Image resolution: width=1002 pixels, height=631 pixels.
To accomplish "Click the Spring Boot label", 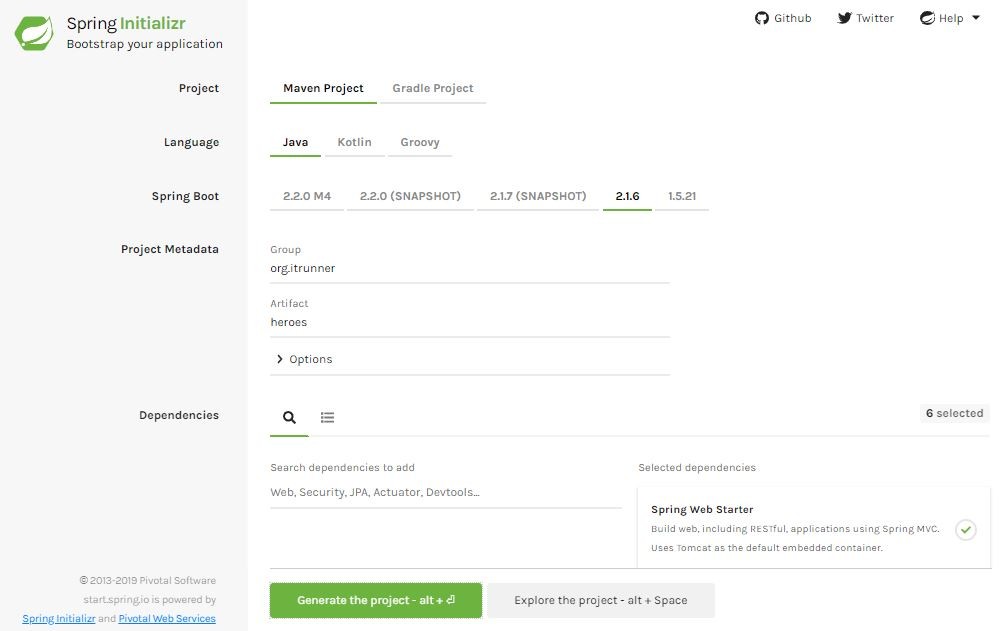I will pyautogui.click(x=185, y=196).
